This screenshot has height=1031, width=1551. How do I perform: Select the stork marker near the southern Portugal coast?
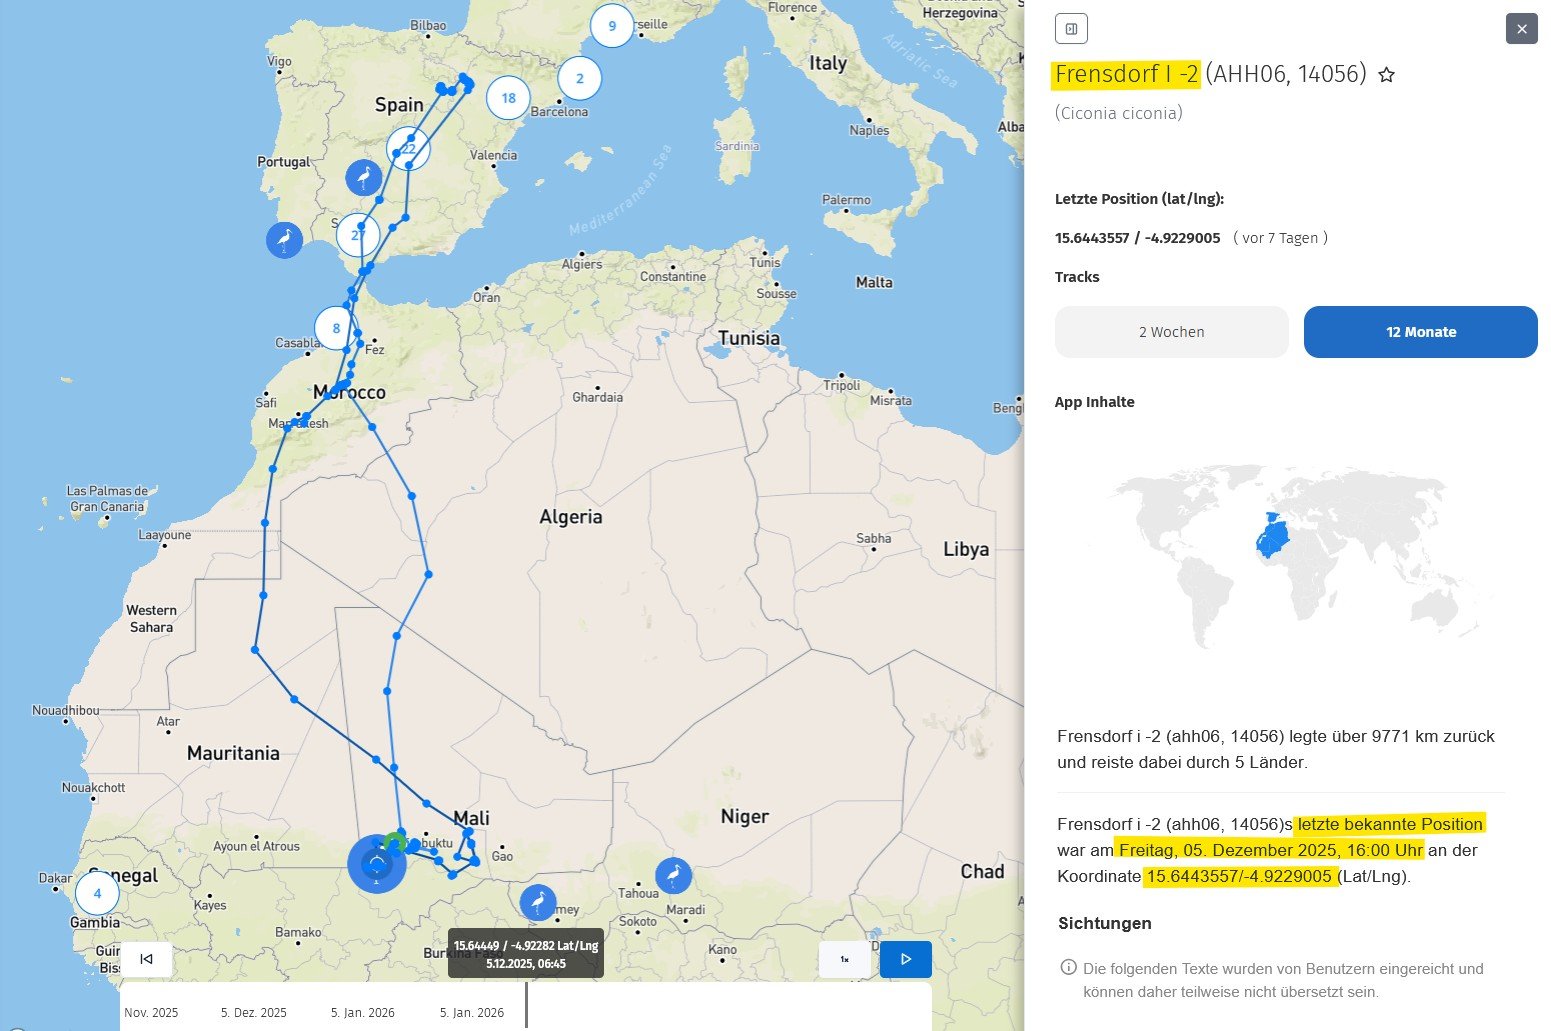(284, 240)
